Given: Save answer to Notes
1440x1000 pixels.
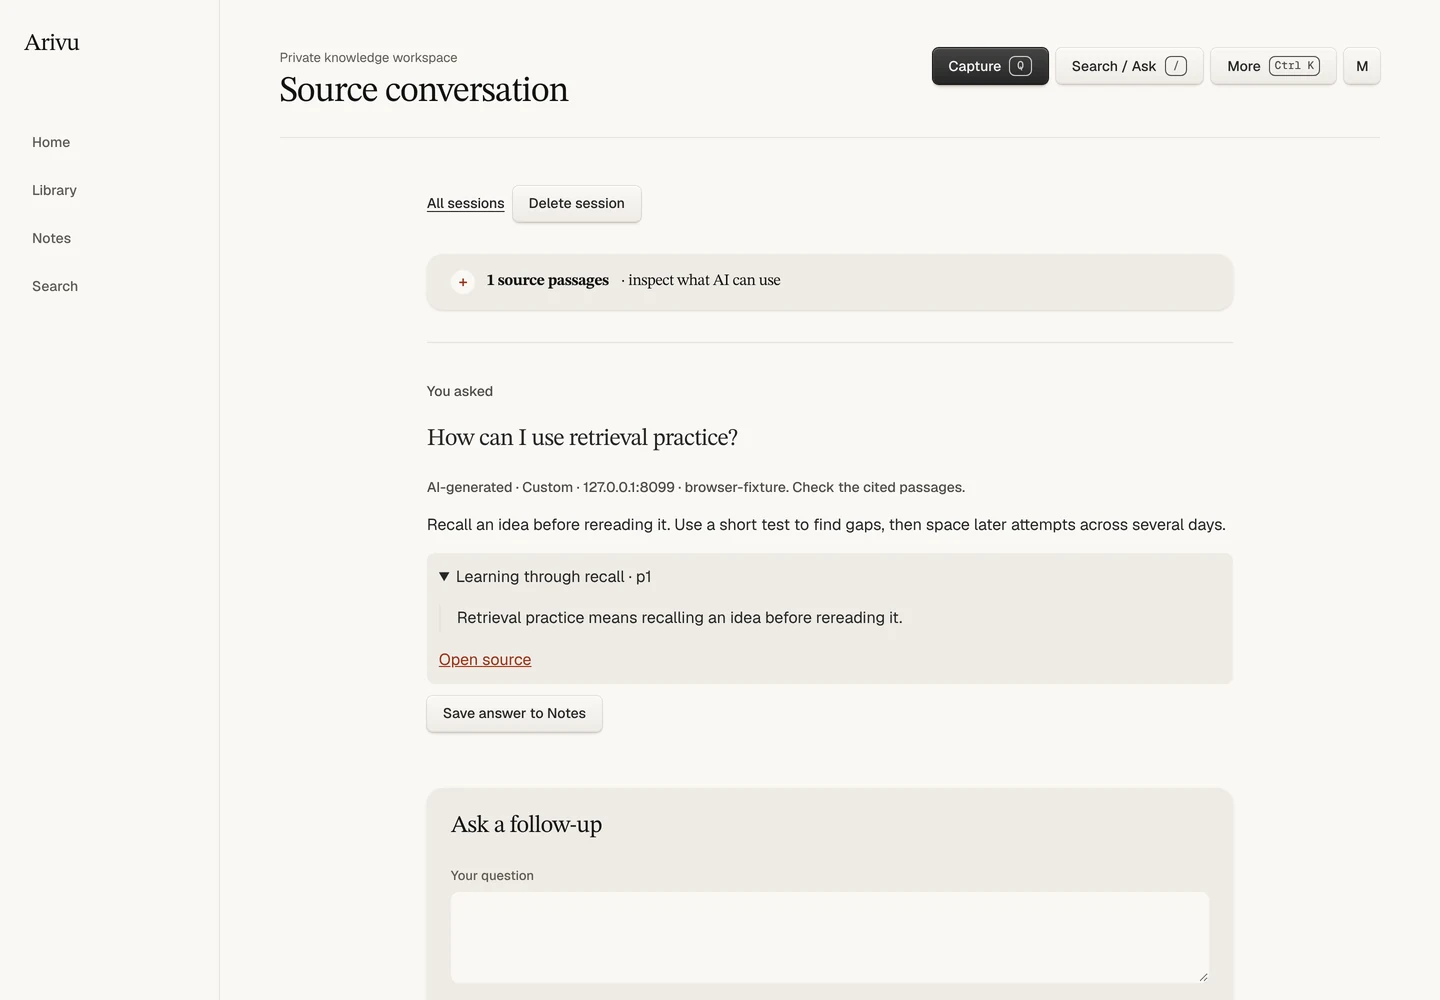Looking at the screenshot, I should (514, 713).
